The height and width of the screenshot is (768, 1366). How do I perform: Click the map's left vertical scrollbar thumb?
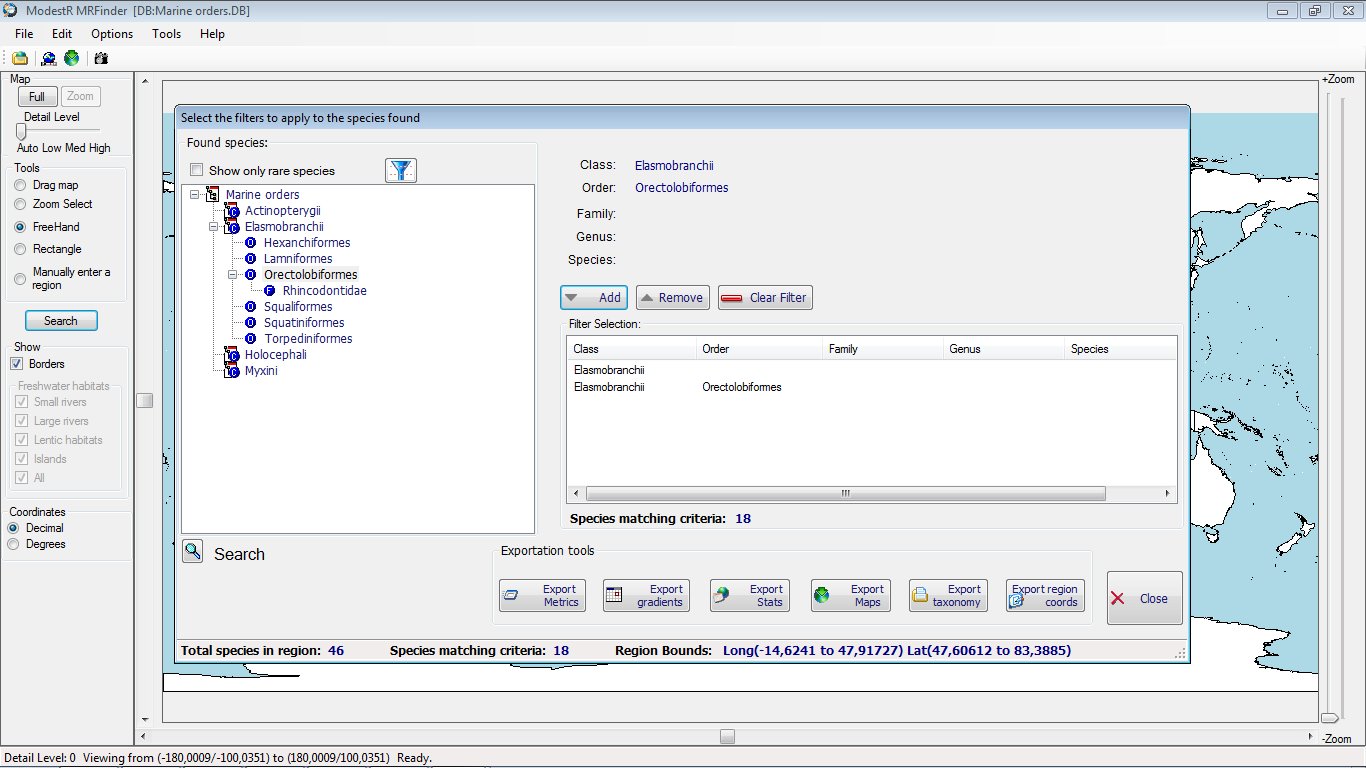click(145, 400)
